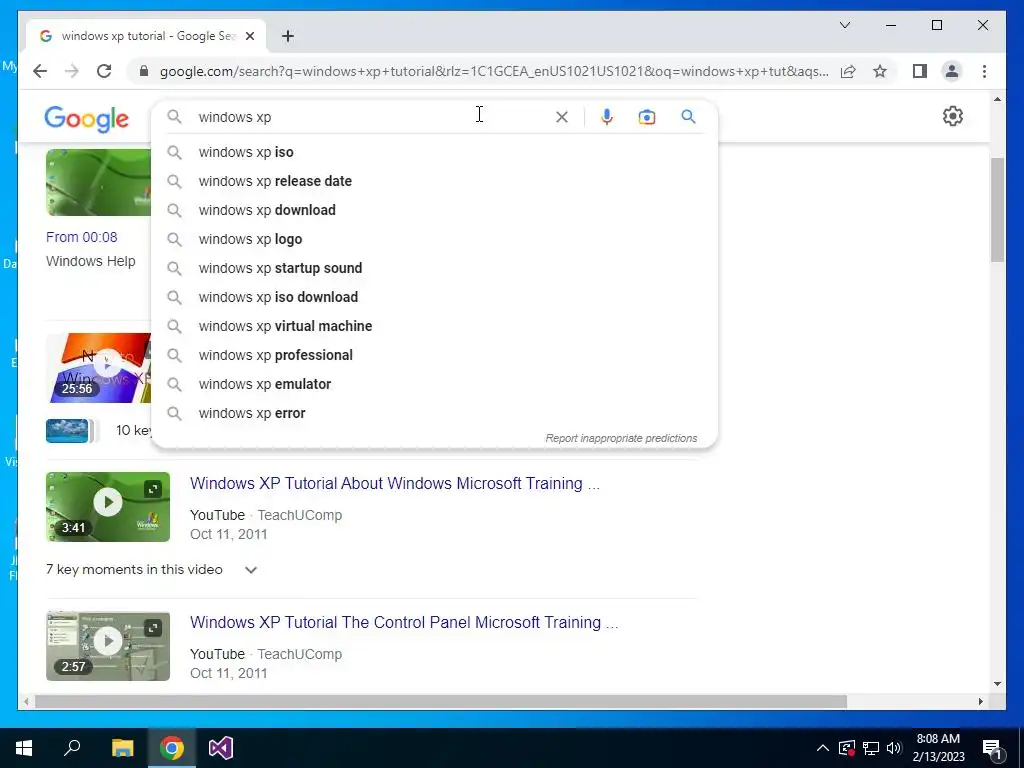Open the tab search chevron in title bar
This screenshot has width=1024, height=768.
point(844,25)
